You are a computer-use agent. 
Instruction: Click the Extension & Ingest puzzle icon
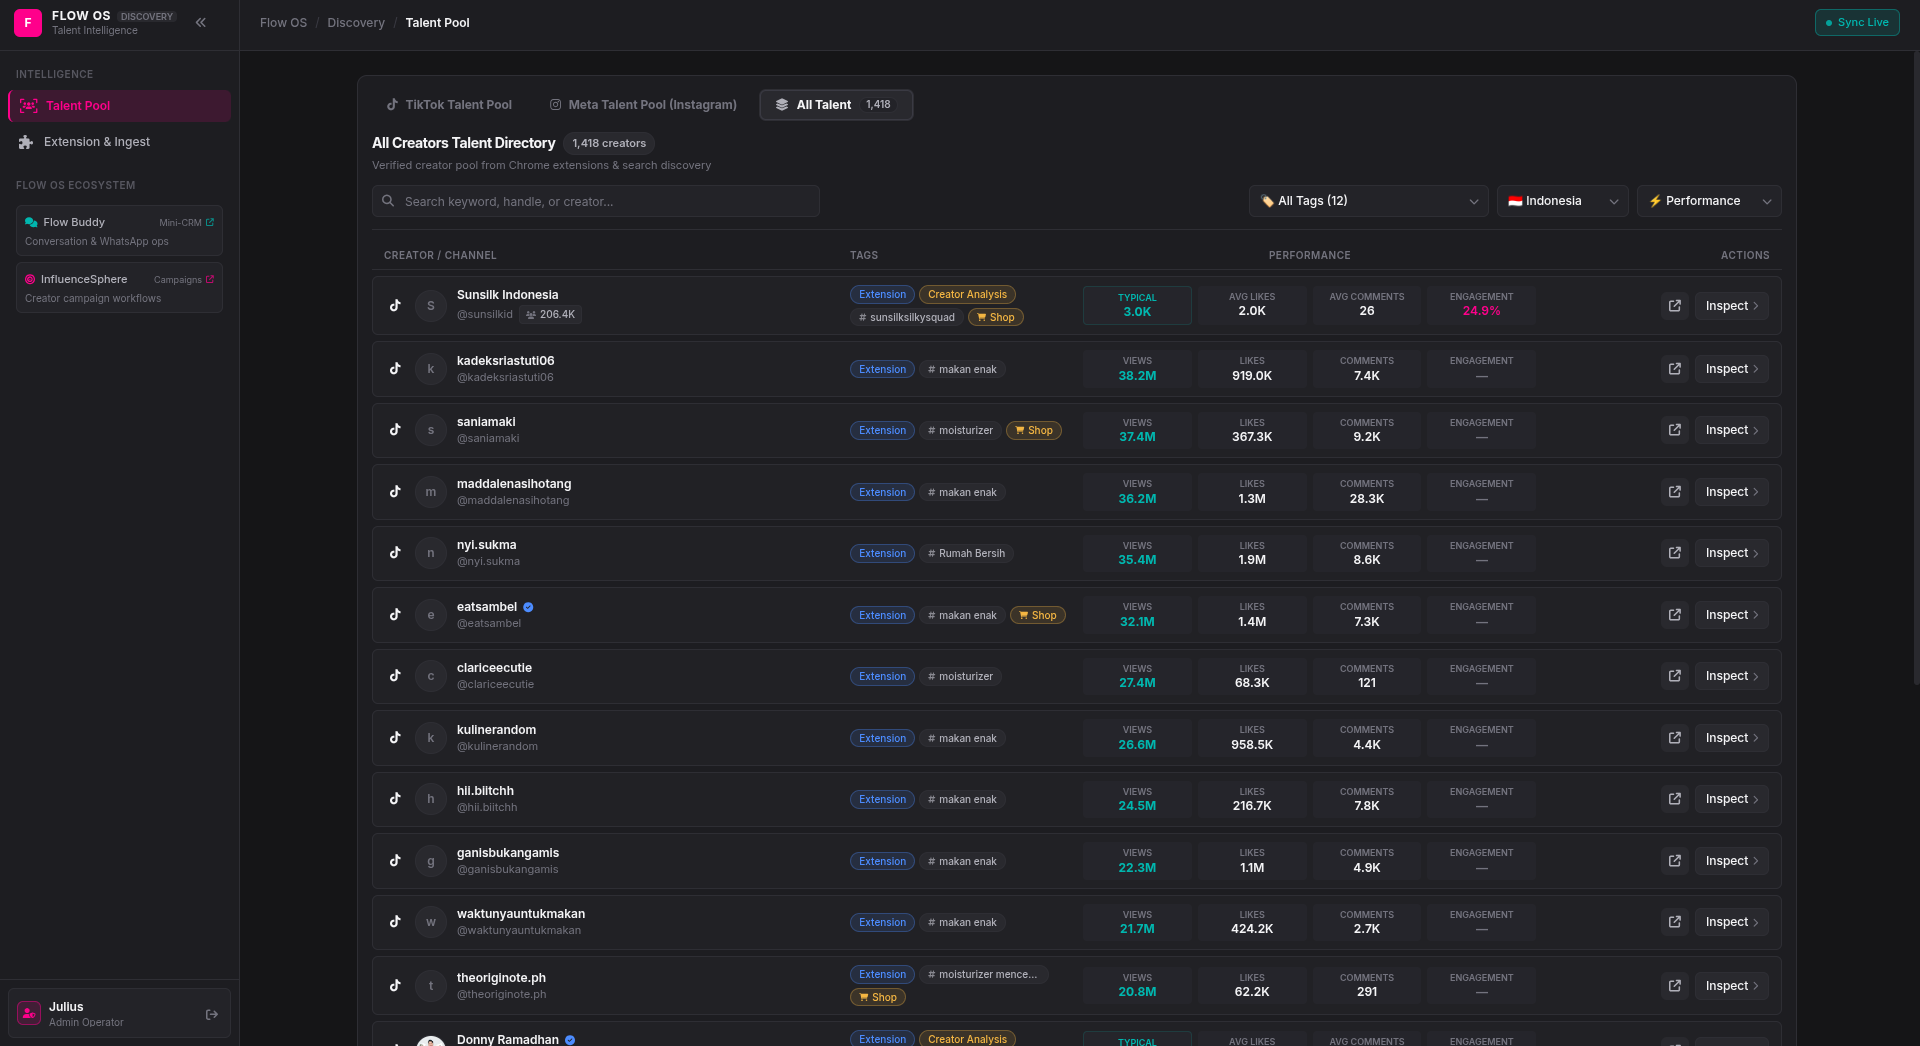(26, 142)
